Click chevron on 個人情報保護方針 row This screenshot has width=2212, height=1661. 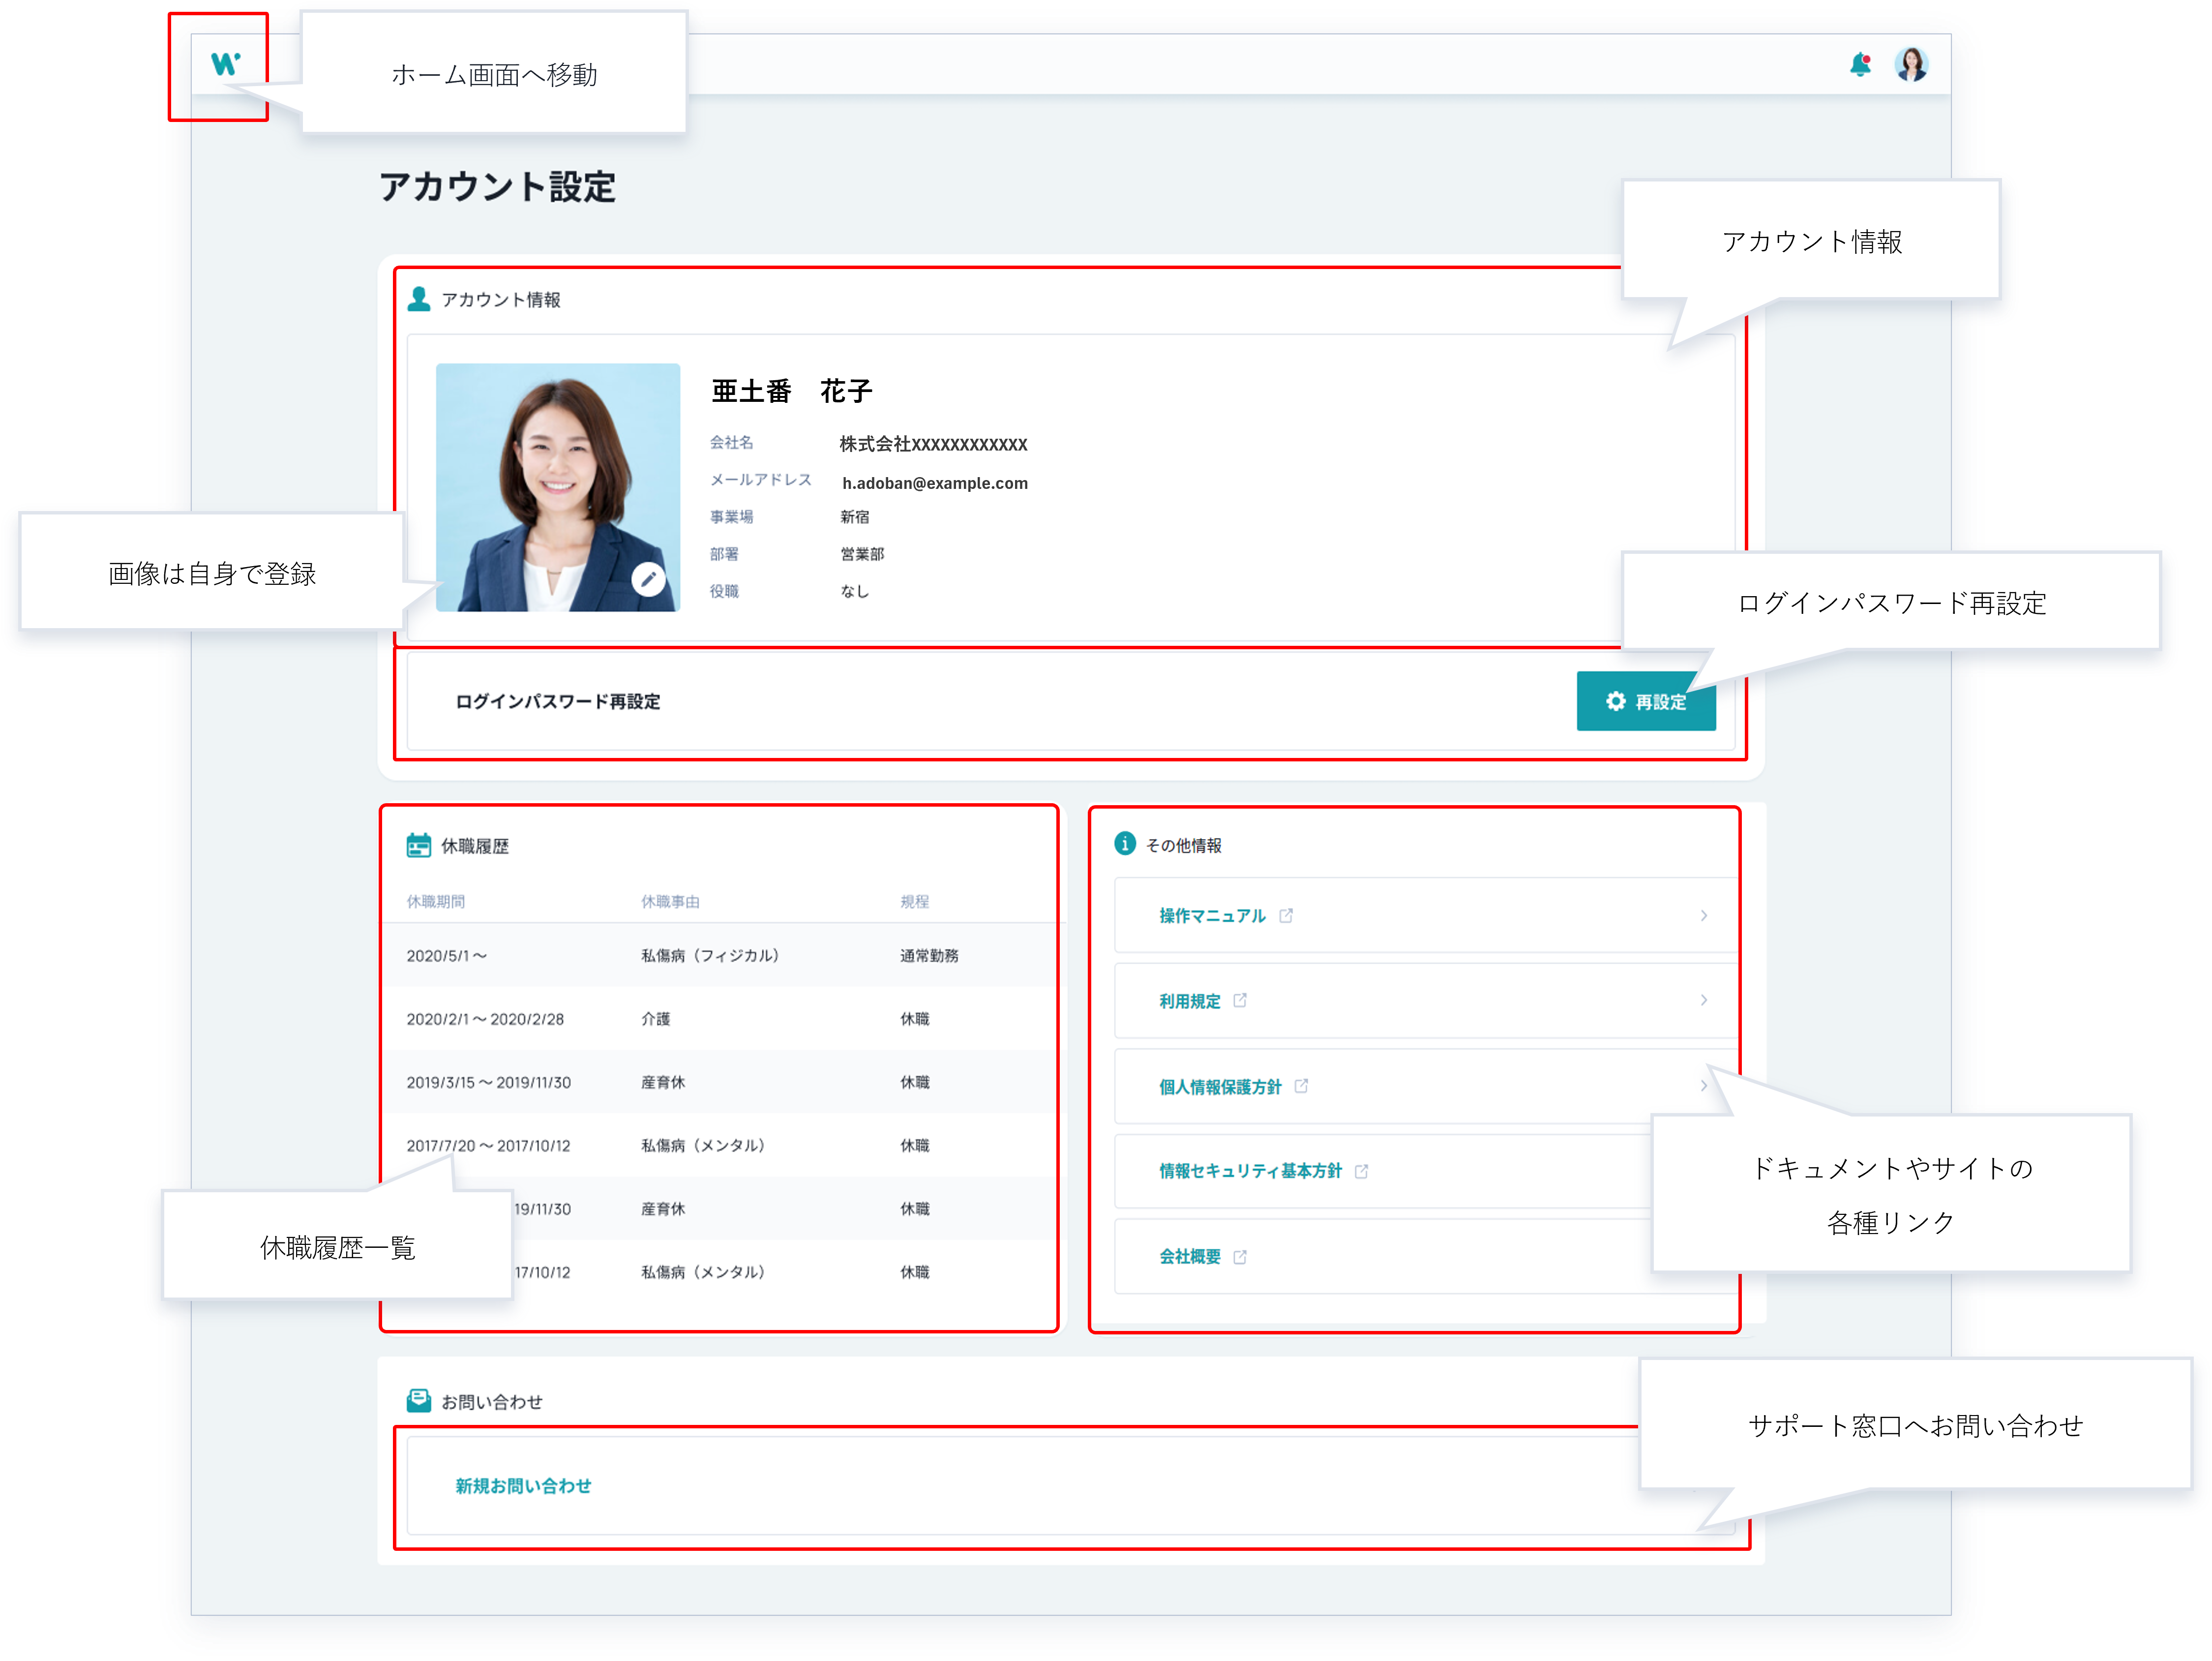coord(1704,1085)
